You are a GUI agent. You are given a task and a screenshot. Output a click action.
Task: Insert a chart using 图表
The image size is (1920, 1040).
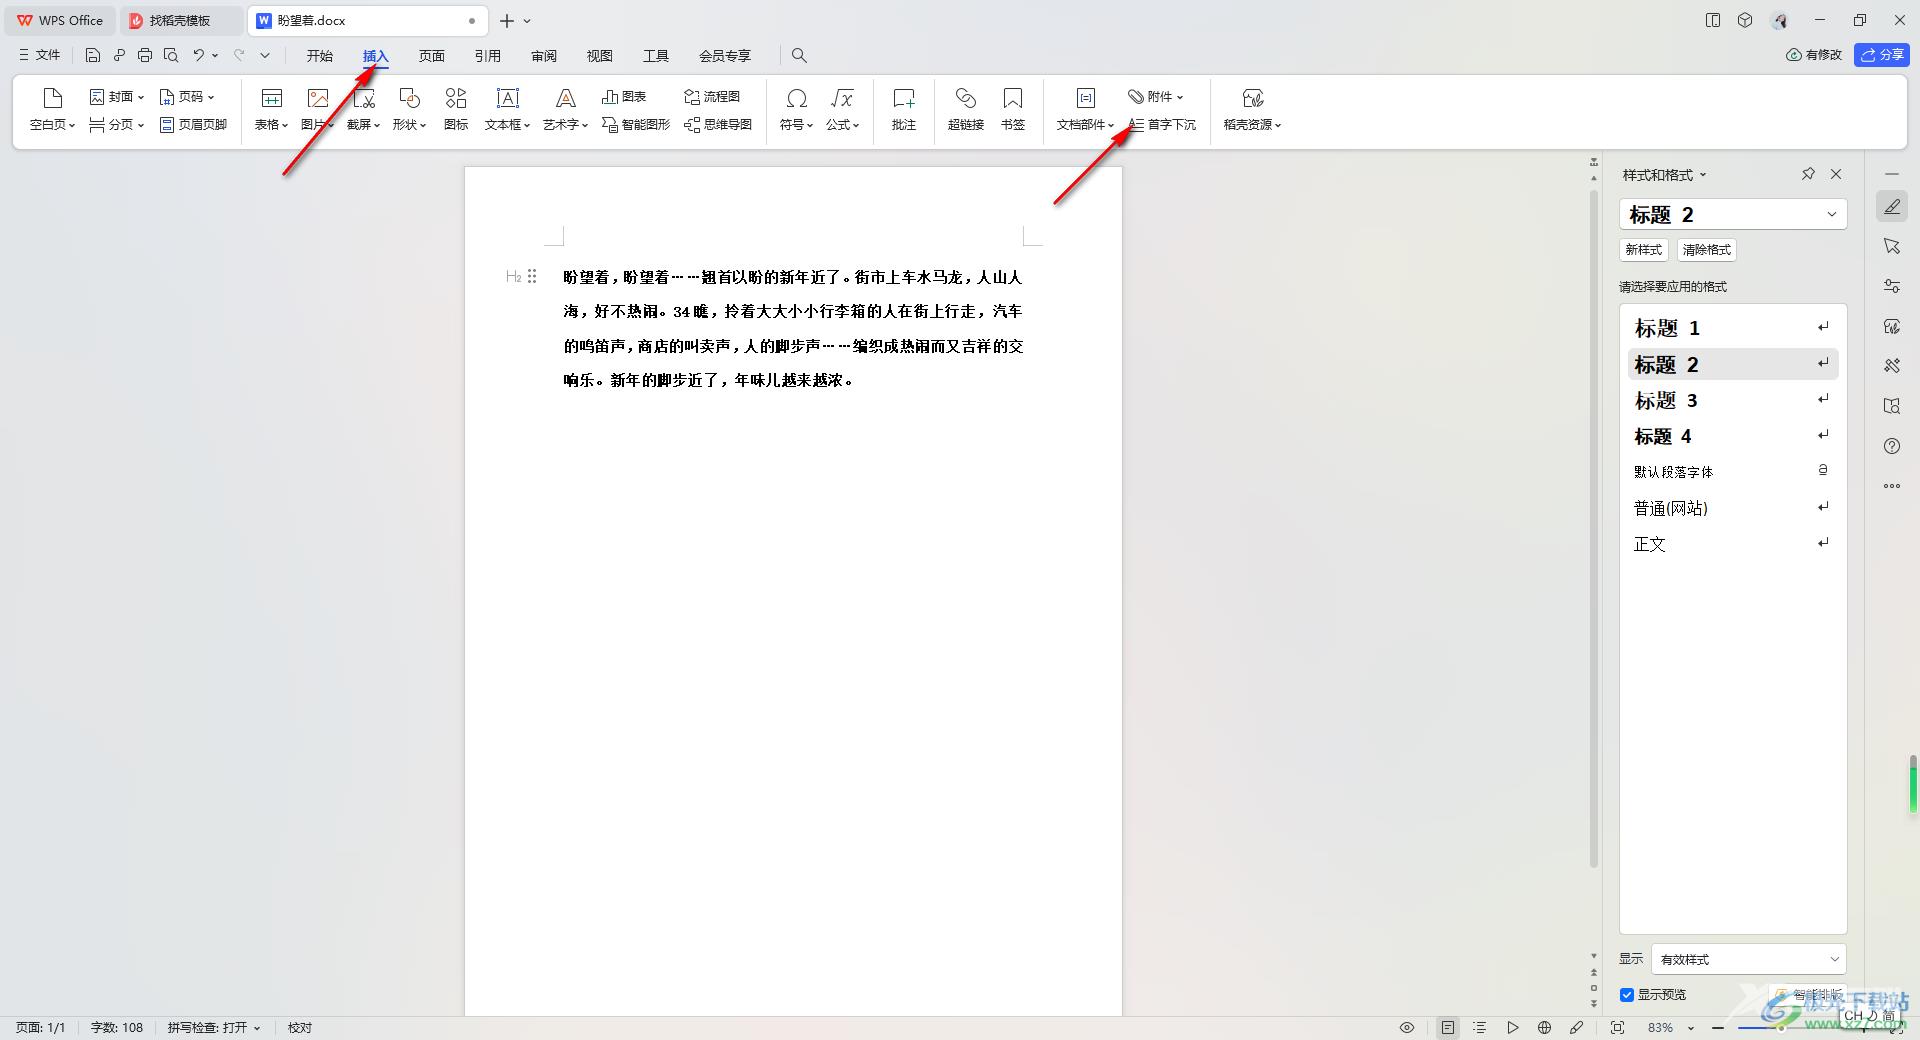tap(624, 97)
